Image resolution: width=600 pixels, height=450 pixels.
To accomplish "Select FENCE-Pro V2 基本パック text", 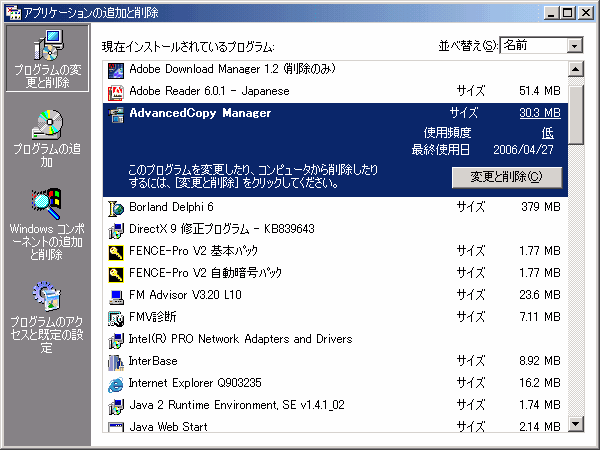I will pos(194,251).
